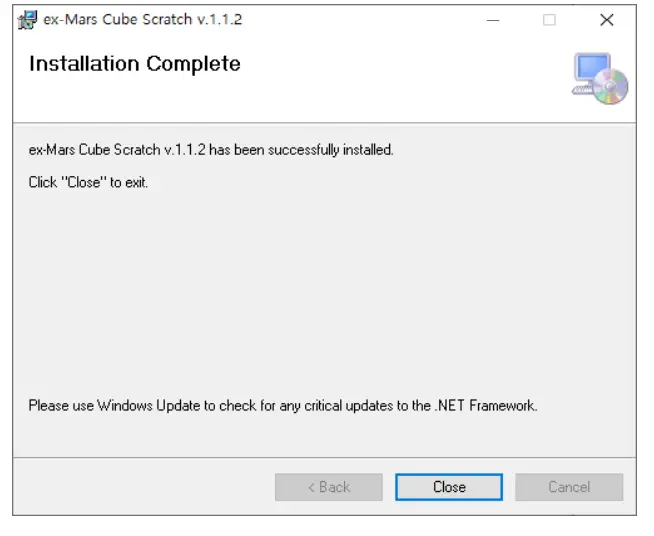Image resolution: width=654 pixels, height=536 pixels.
Task: Click the 'Click "Close" to exit' line
Action: pos(88,182)
